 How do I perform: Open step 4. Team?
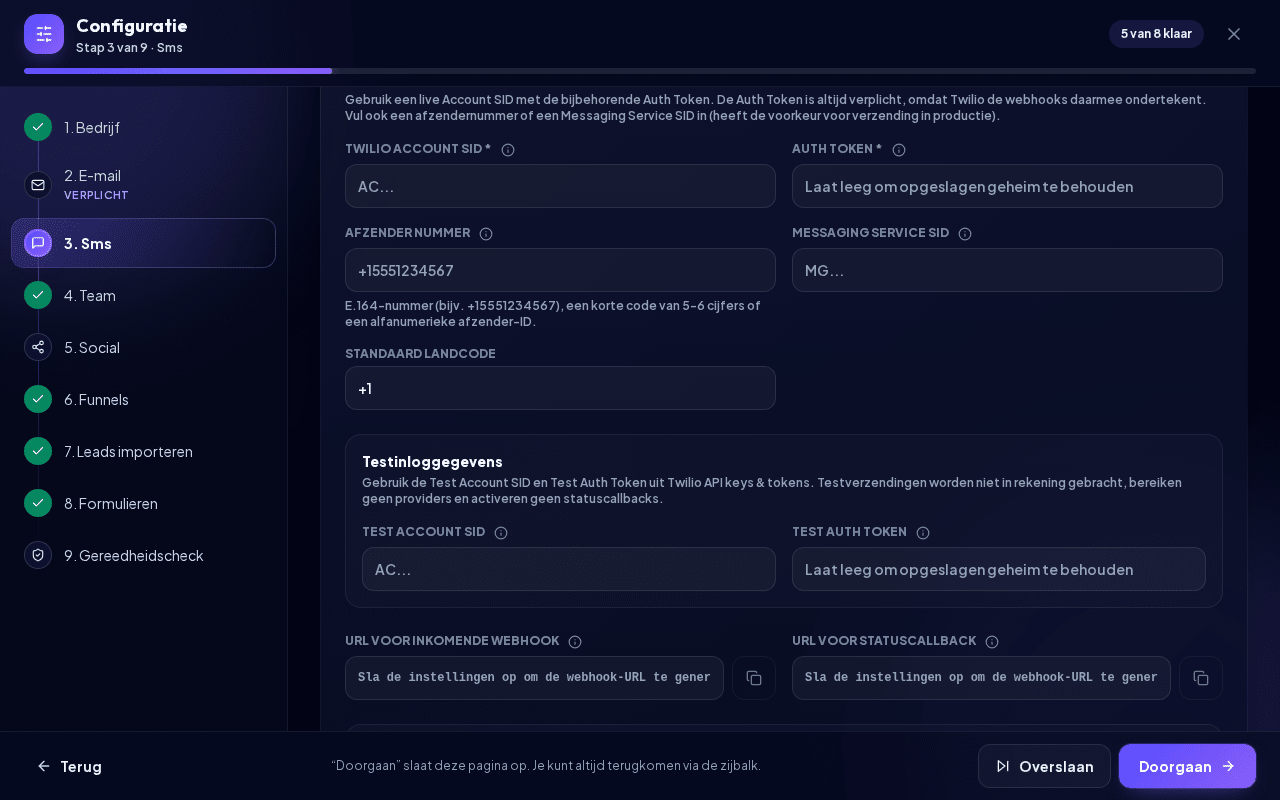click(143, 295)
